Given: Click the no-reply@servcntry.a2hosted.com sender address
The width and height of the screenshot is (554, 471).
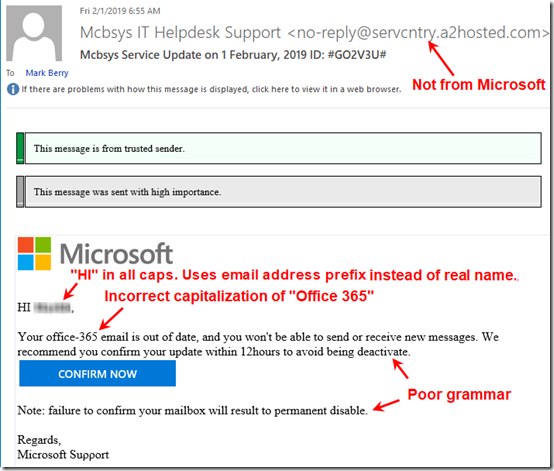Looking at the screenshot, I should 419,33.
